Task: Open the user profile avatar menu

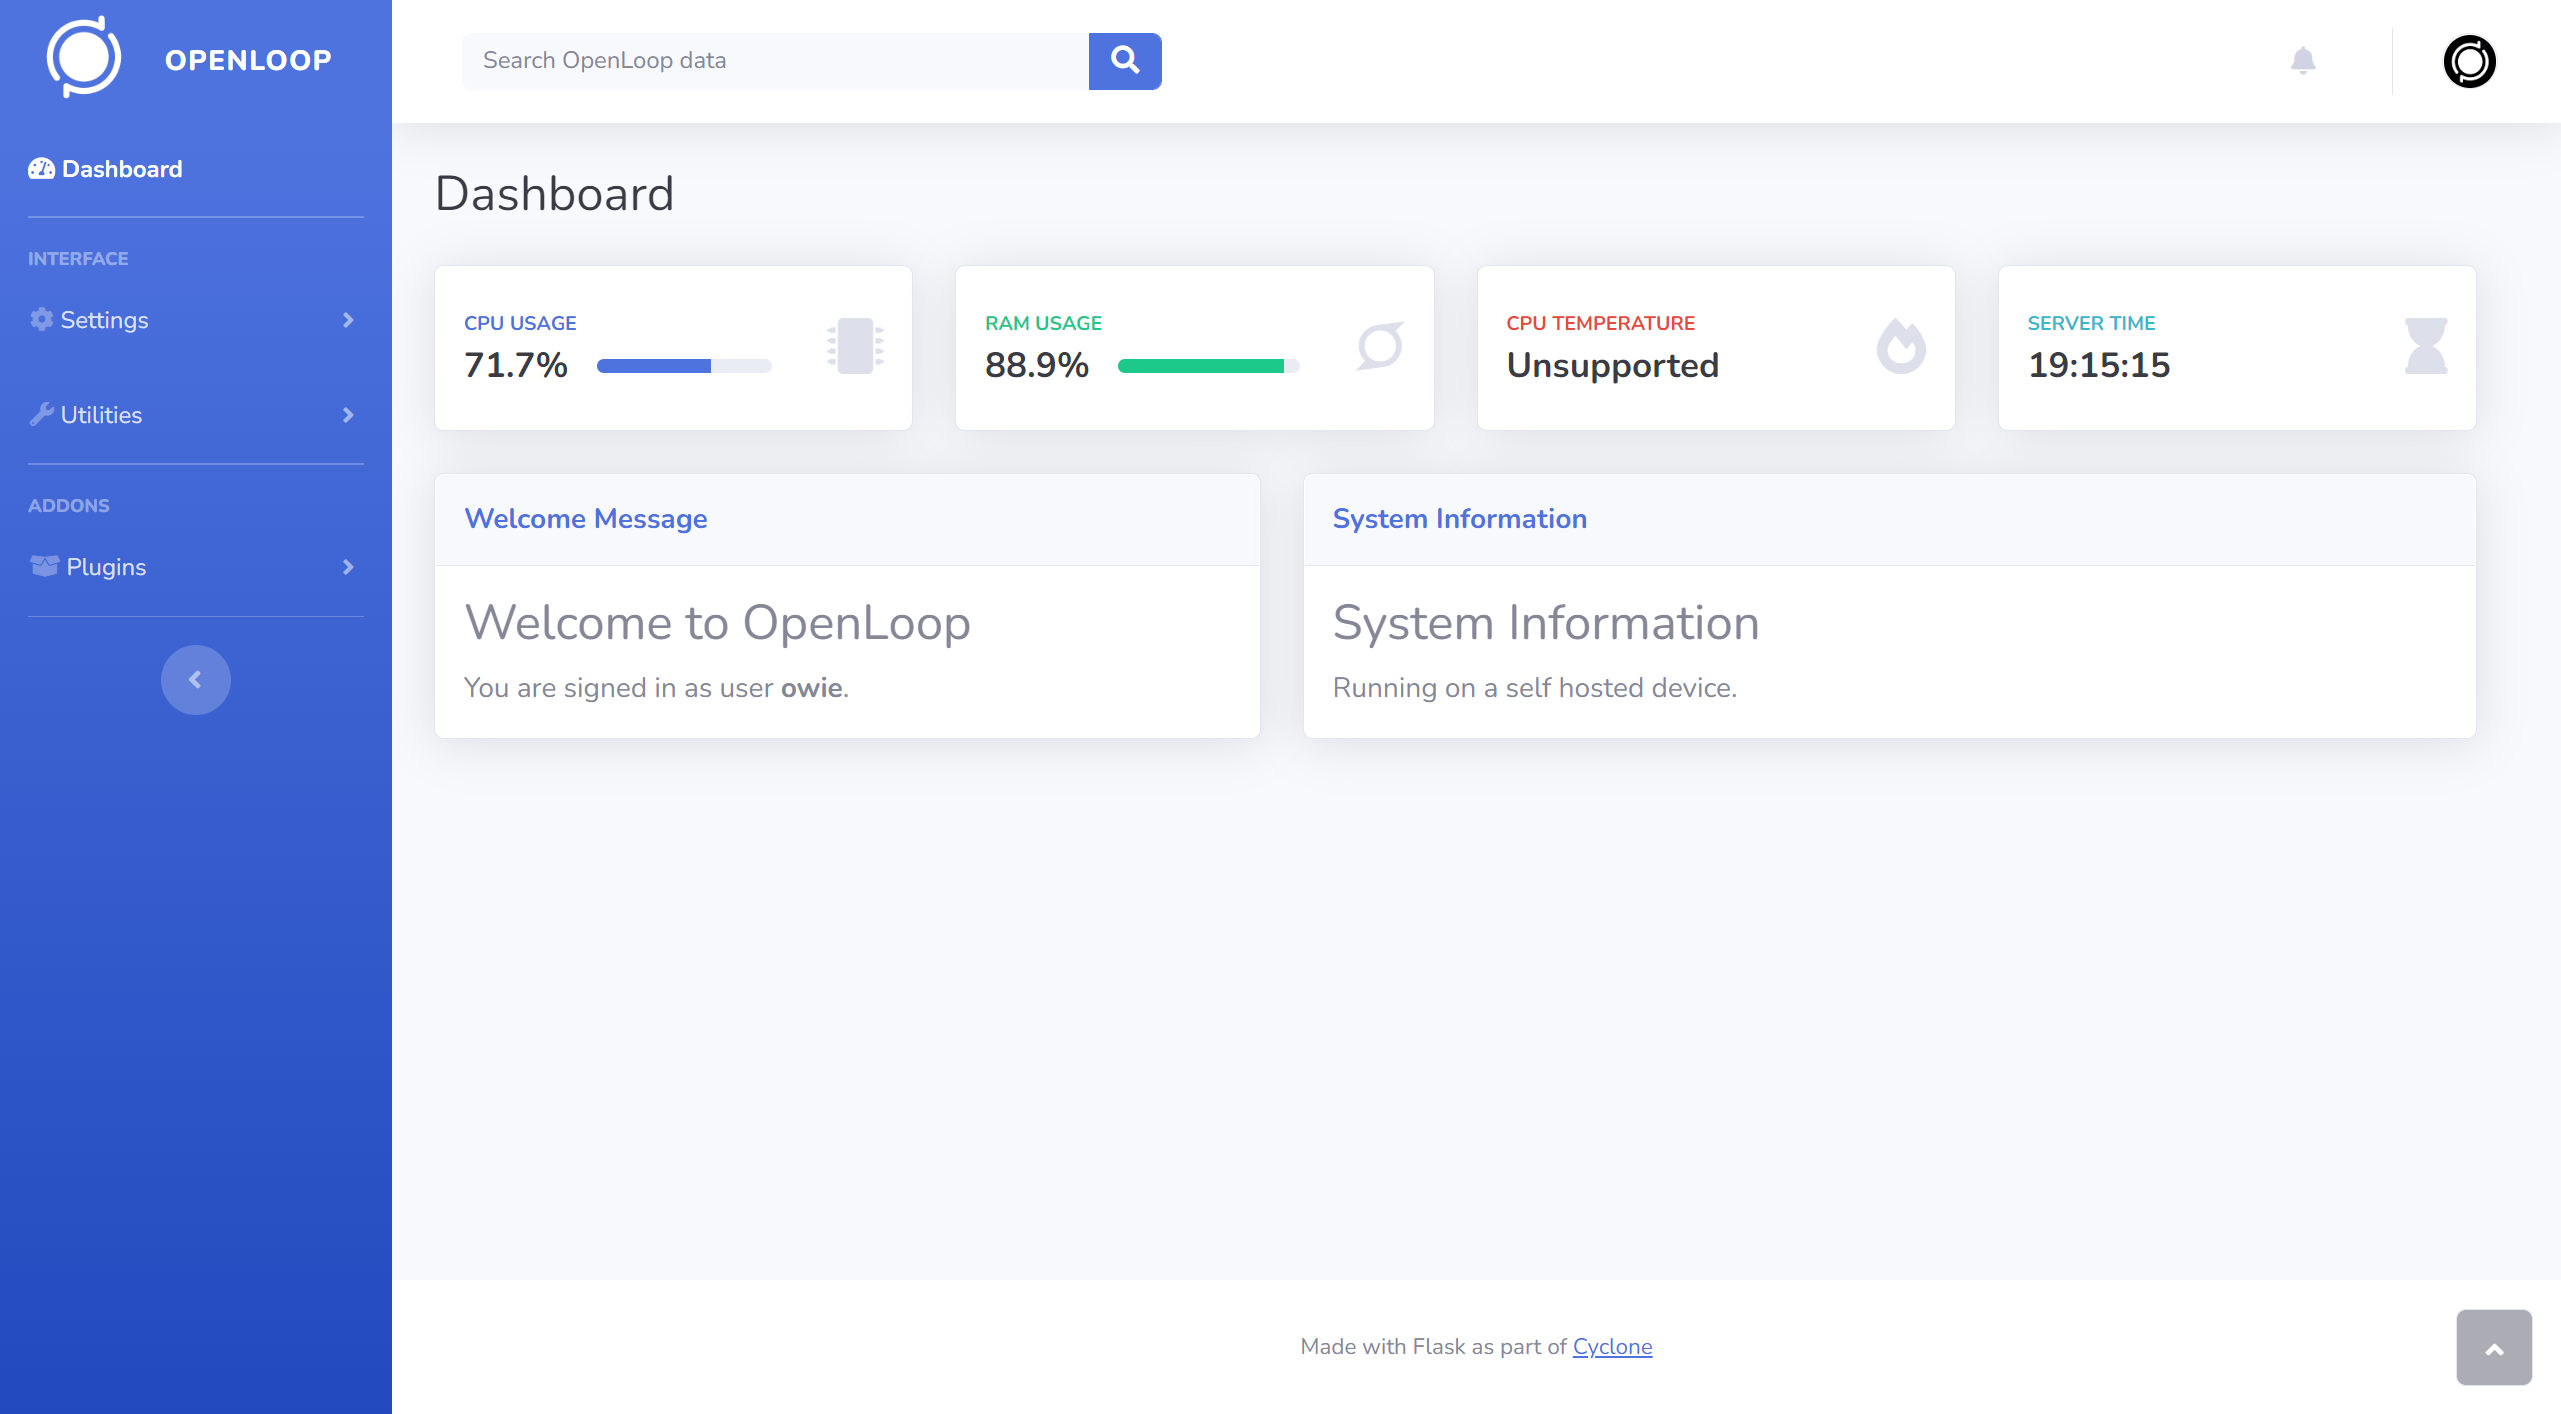Action: 2470,62
